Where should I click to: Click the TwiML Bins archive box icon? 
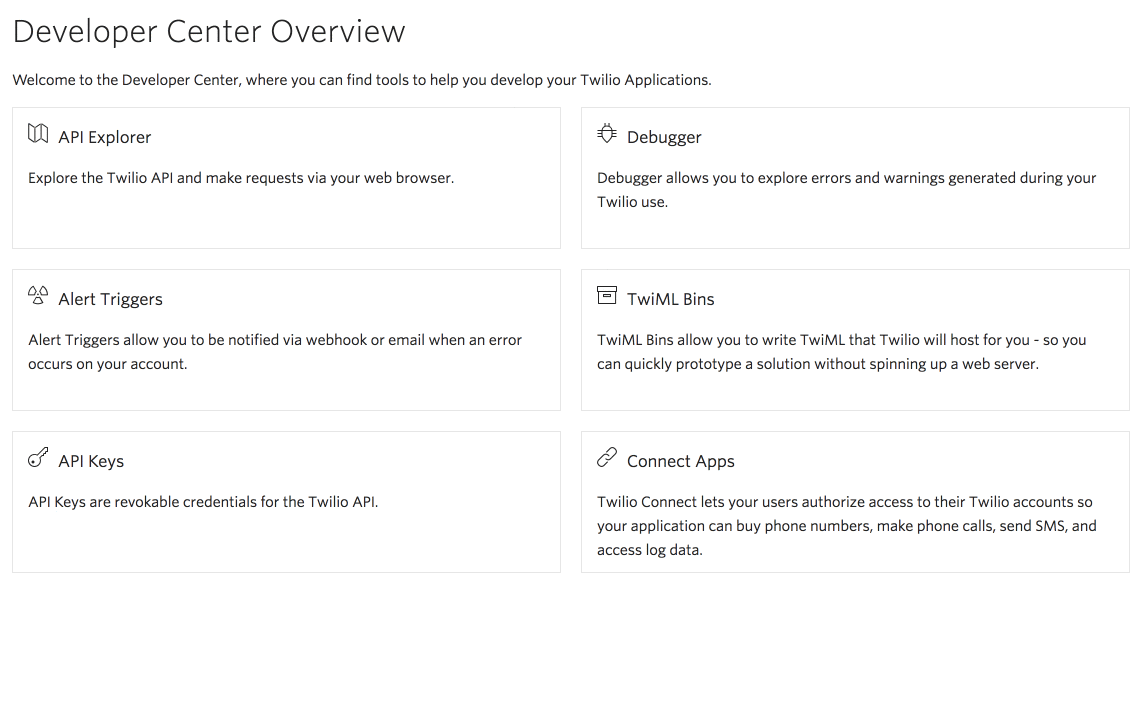click(x=607, y=295)
